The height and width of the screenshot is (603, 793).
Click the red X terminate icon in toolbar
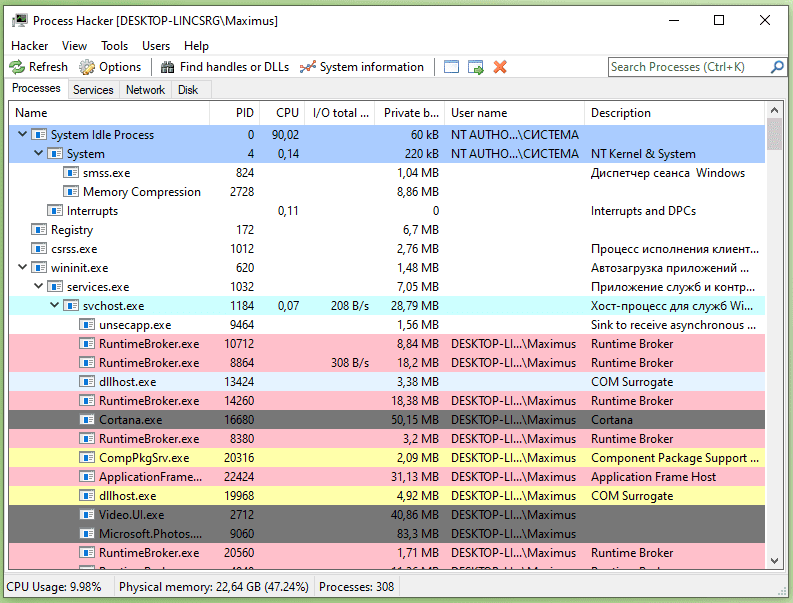pos(500,67)
